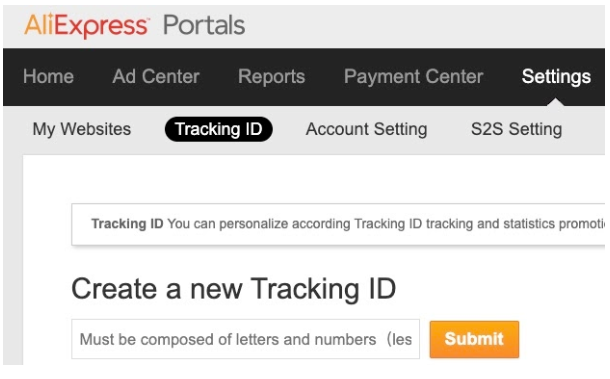
Task: Open the S2S Setting sub-tab
Action: pos(517,129)
